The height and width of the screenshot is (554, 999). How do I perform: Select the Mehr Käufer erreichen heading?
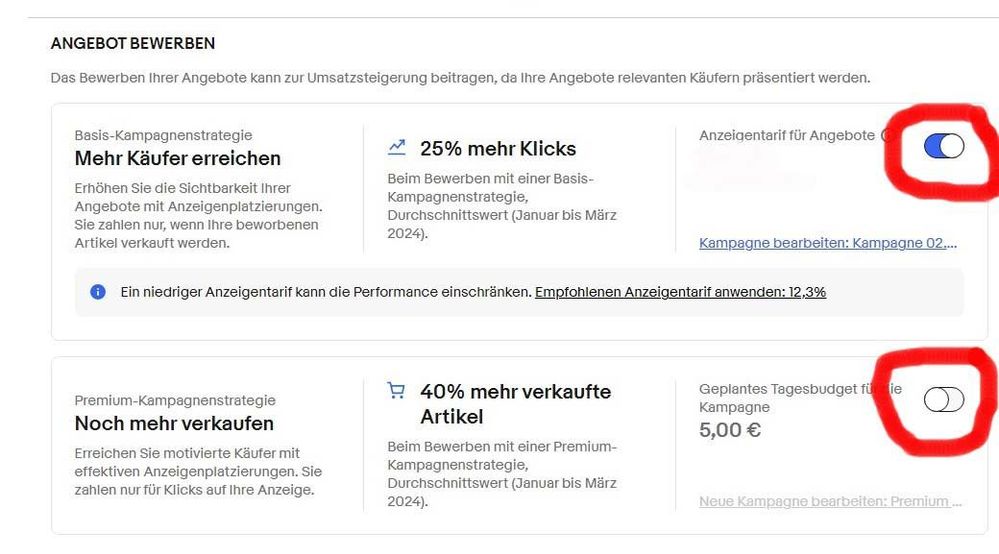(177, 158)
